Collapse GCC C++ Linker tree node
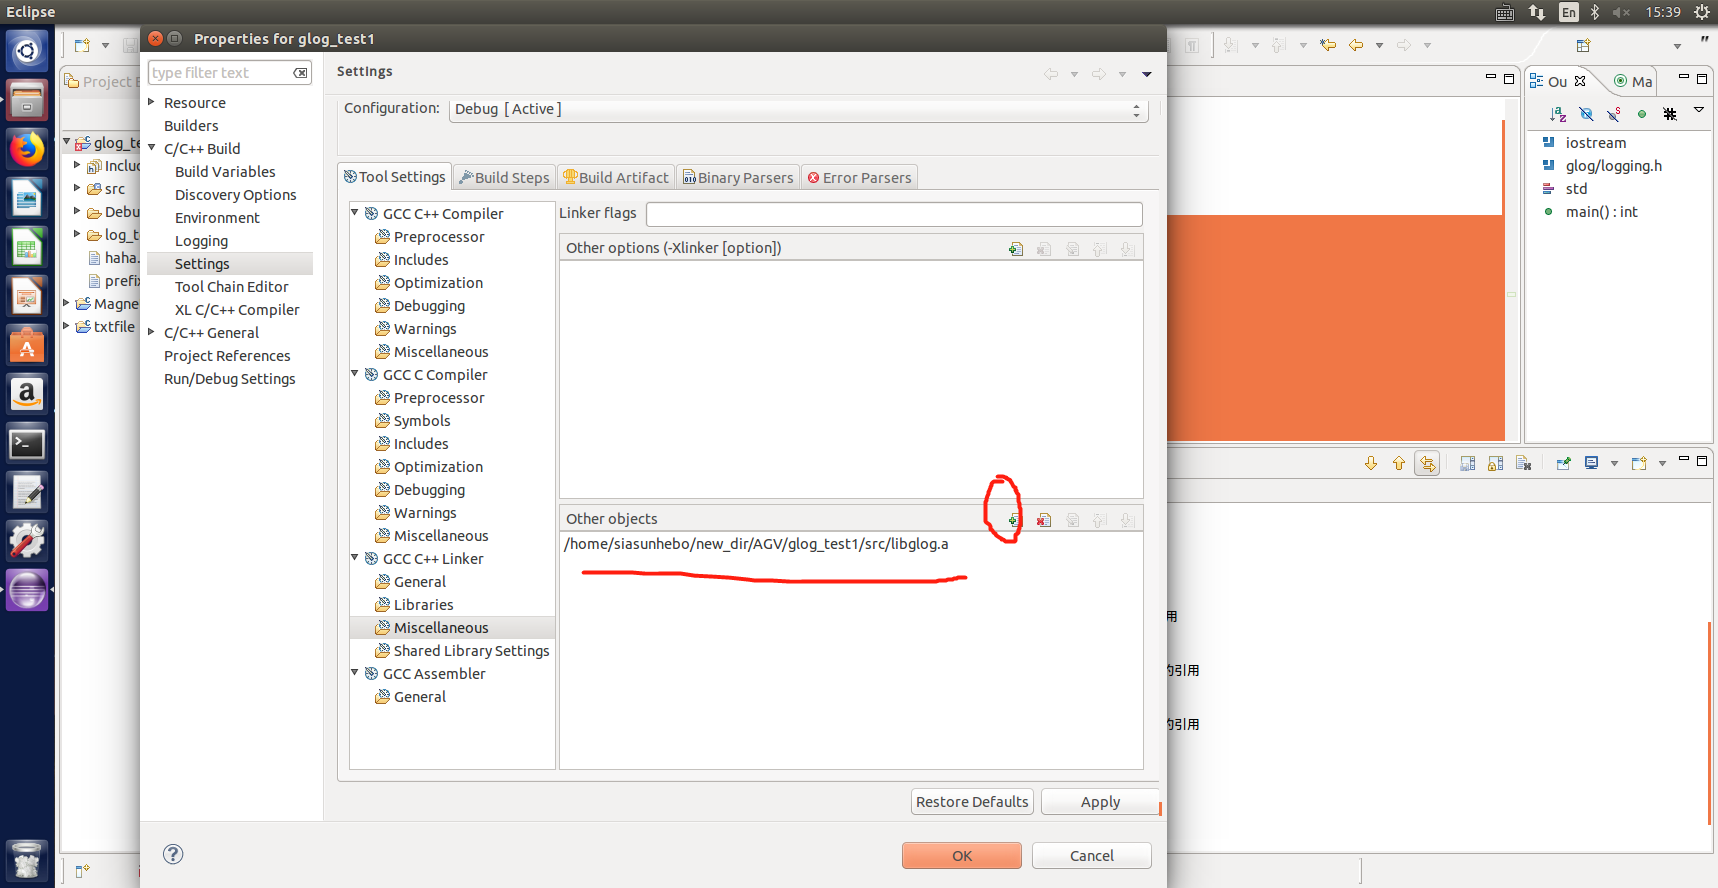Viewport: 1718px width, 888px height. coord(355,558)
